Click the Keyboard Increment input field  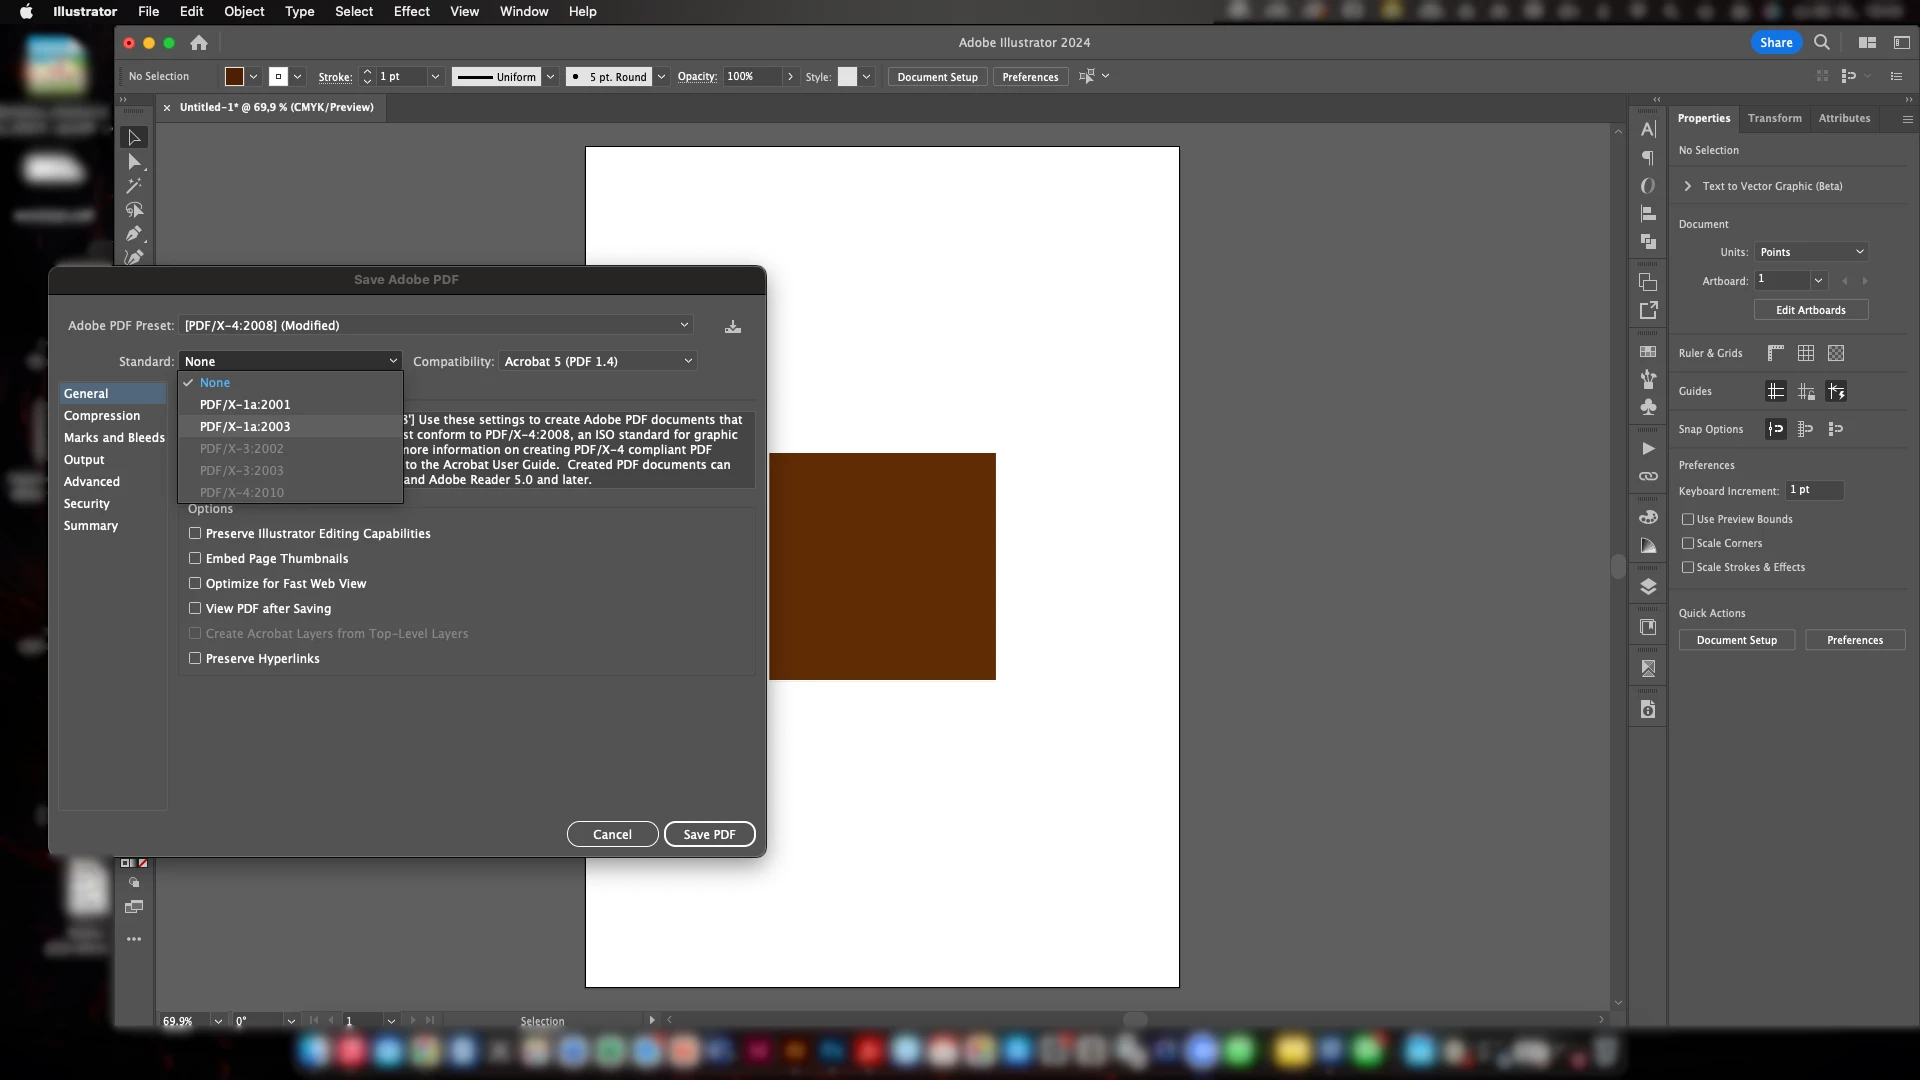1814,490
